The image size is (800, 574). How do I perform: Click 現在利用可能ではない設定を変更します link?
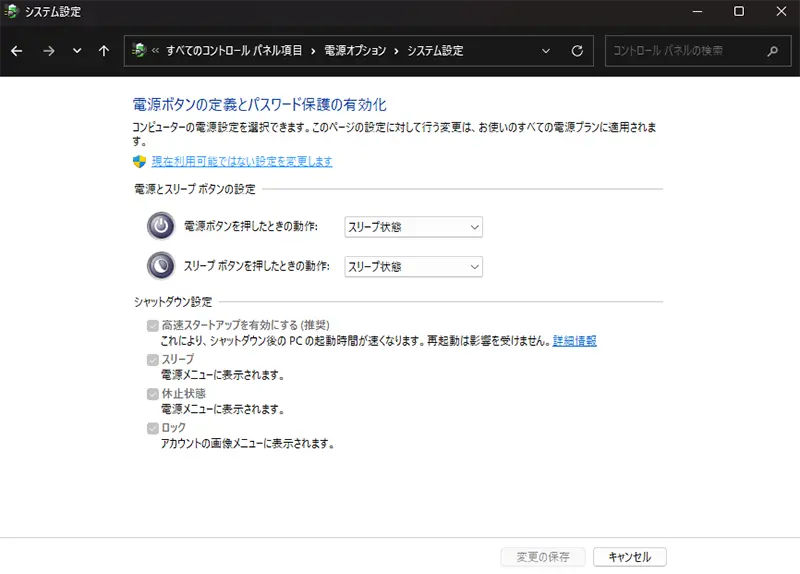[x=242, y=161]
